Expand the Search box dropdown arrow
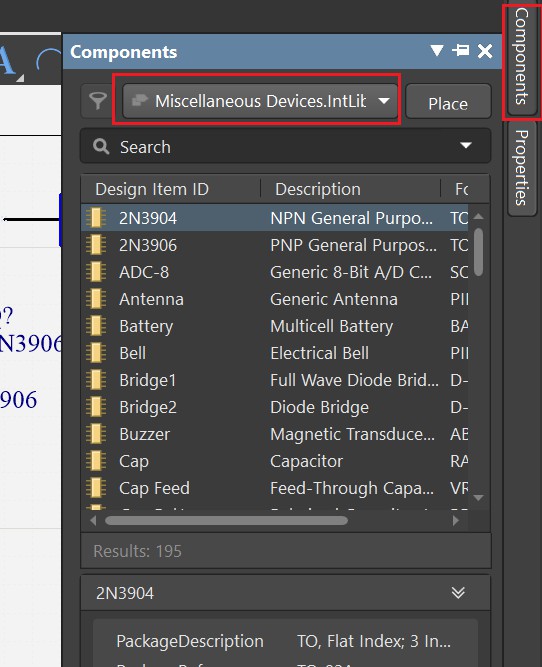This screenshot has width=542, height=667. [x=466, y=145]
